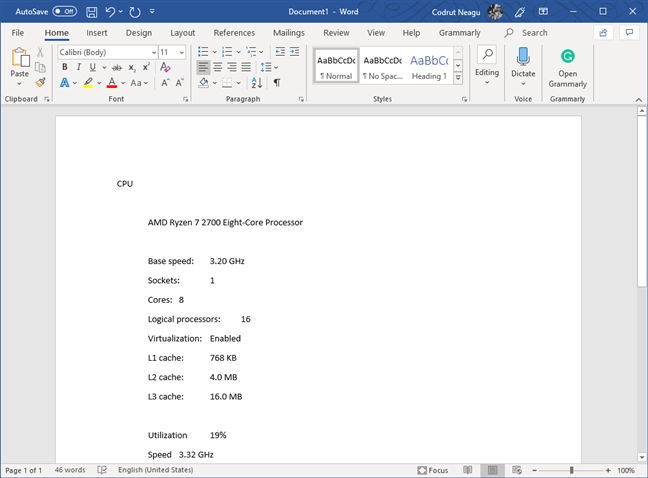Toggle underline formatting
This screenshot has width=648, height=478.
[93, 67]
